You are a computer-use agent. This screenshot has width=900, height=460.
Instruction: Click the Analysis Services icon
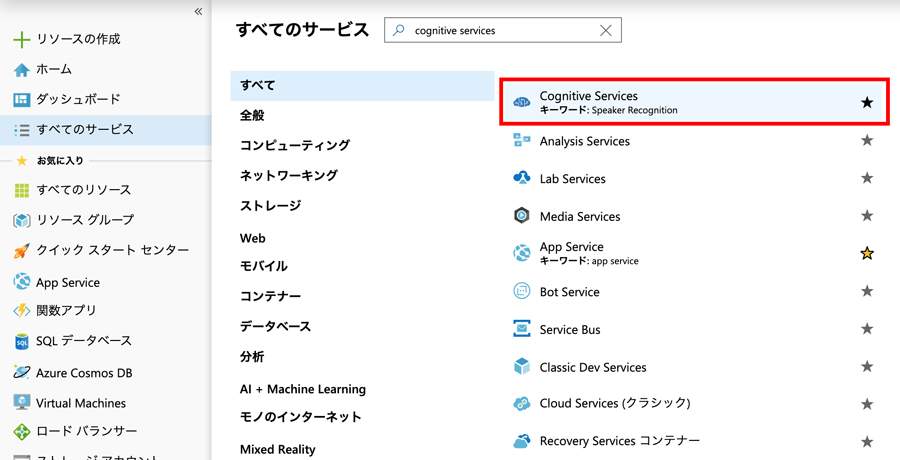(x=522, y=141)
